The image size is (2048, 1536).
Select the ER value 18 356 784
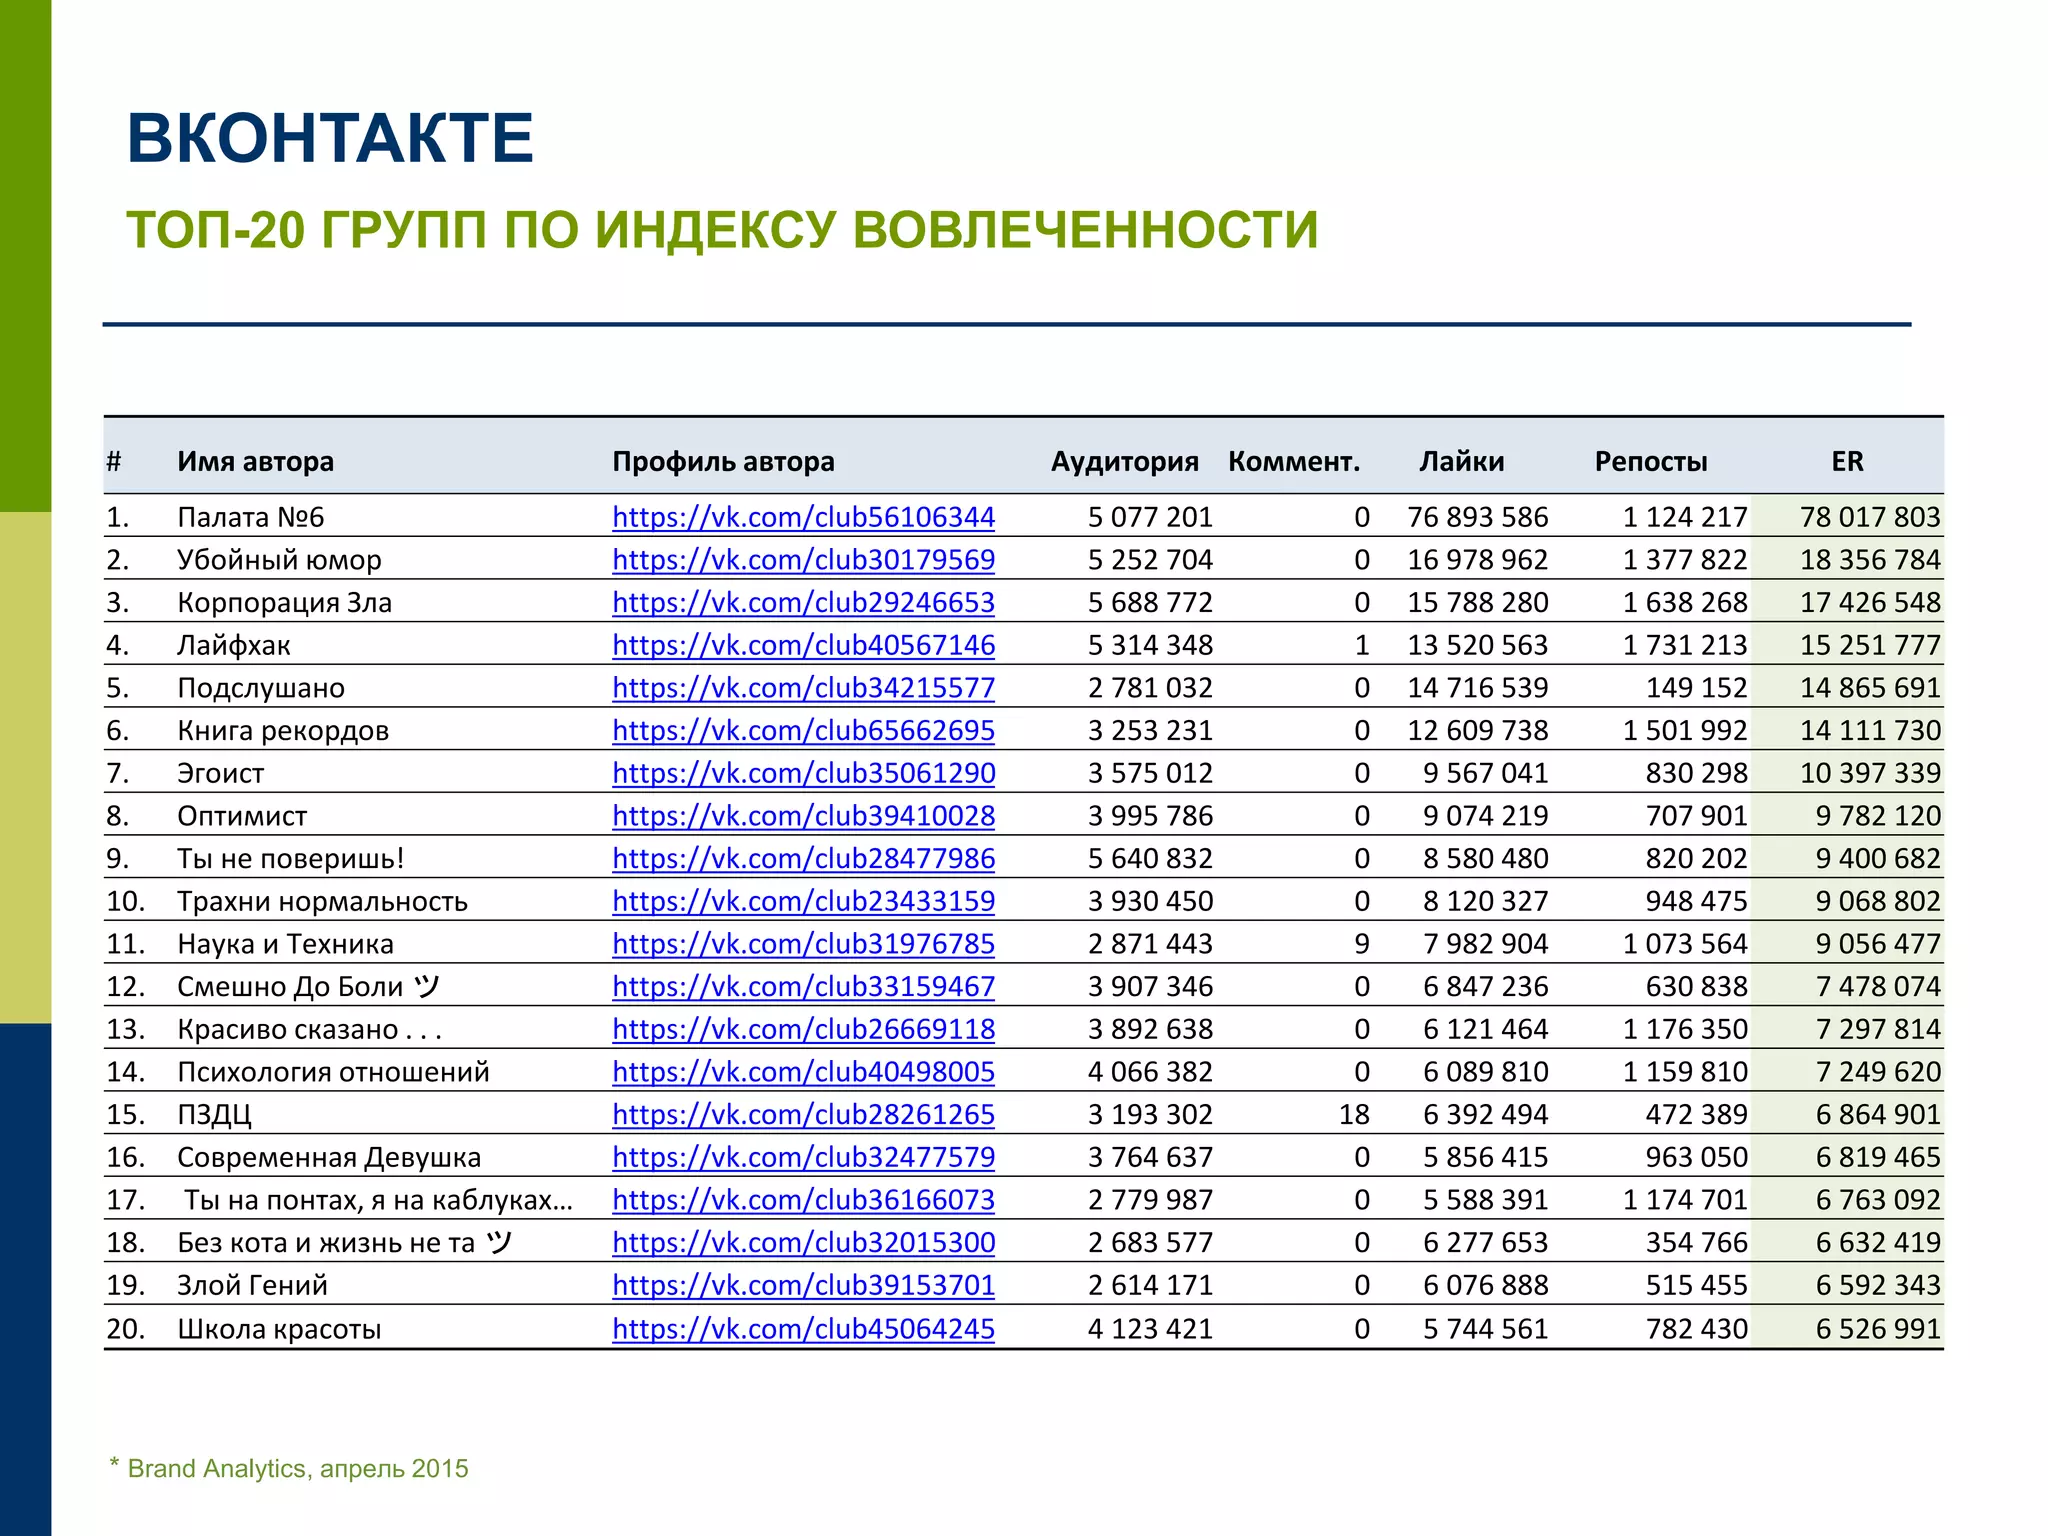(1870, 560)
